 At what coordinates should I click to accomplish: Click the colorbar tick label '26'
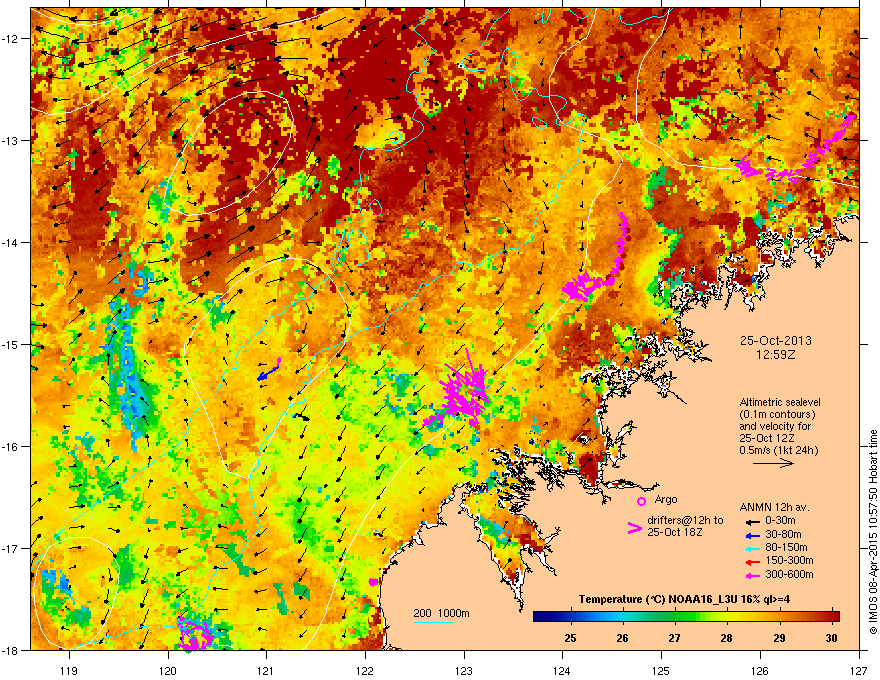pyautogui.click(x=622, y=638)
